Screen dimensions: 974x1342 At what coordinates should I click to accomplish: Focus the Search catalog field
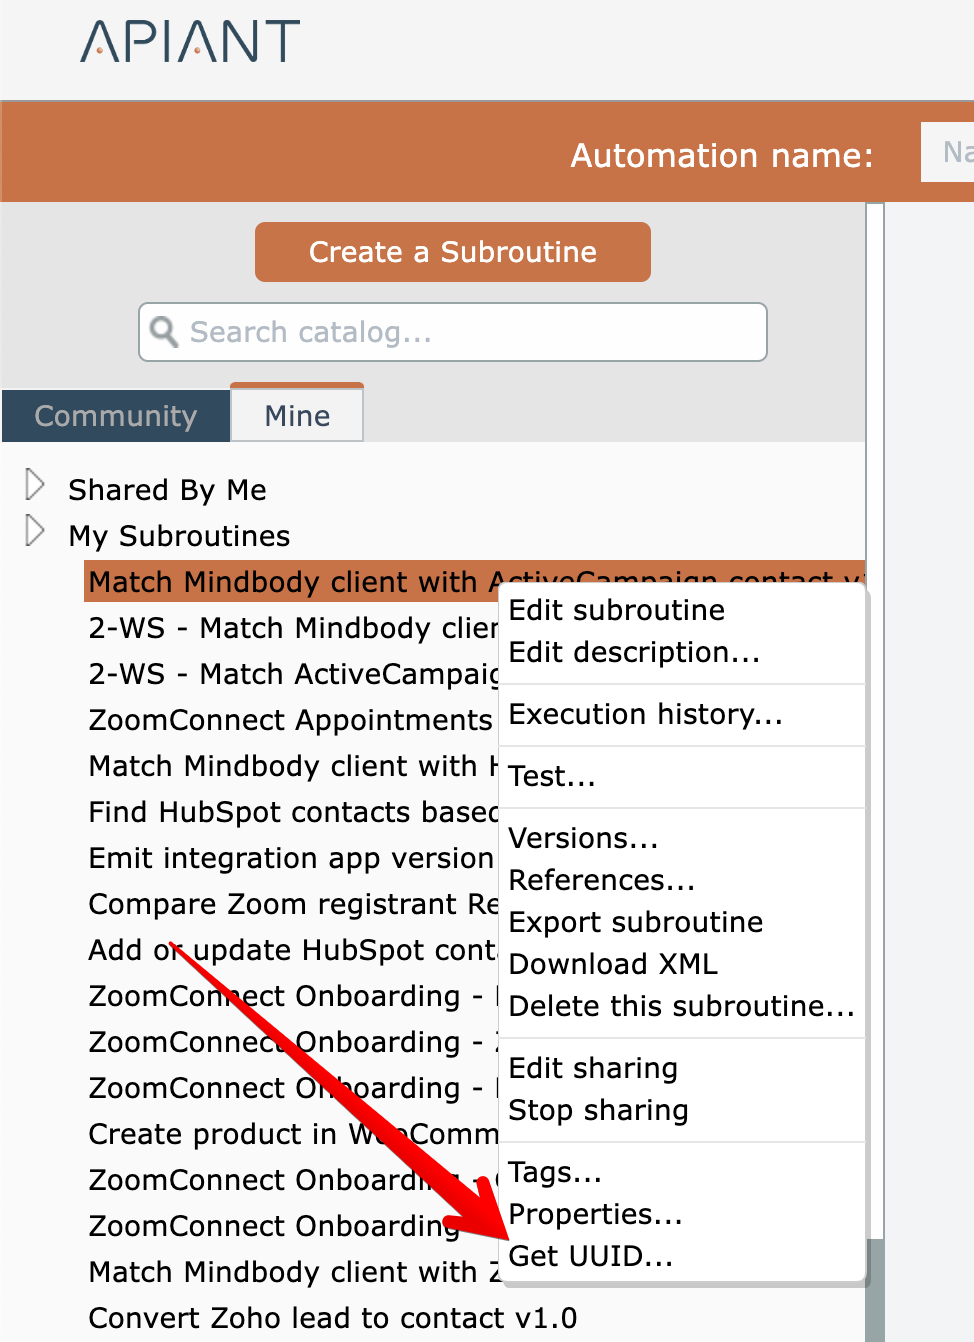(470, 332)
